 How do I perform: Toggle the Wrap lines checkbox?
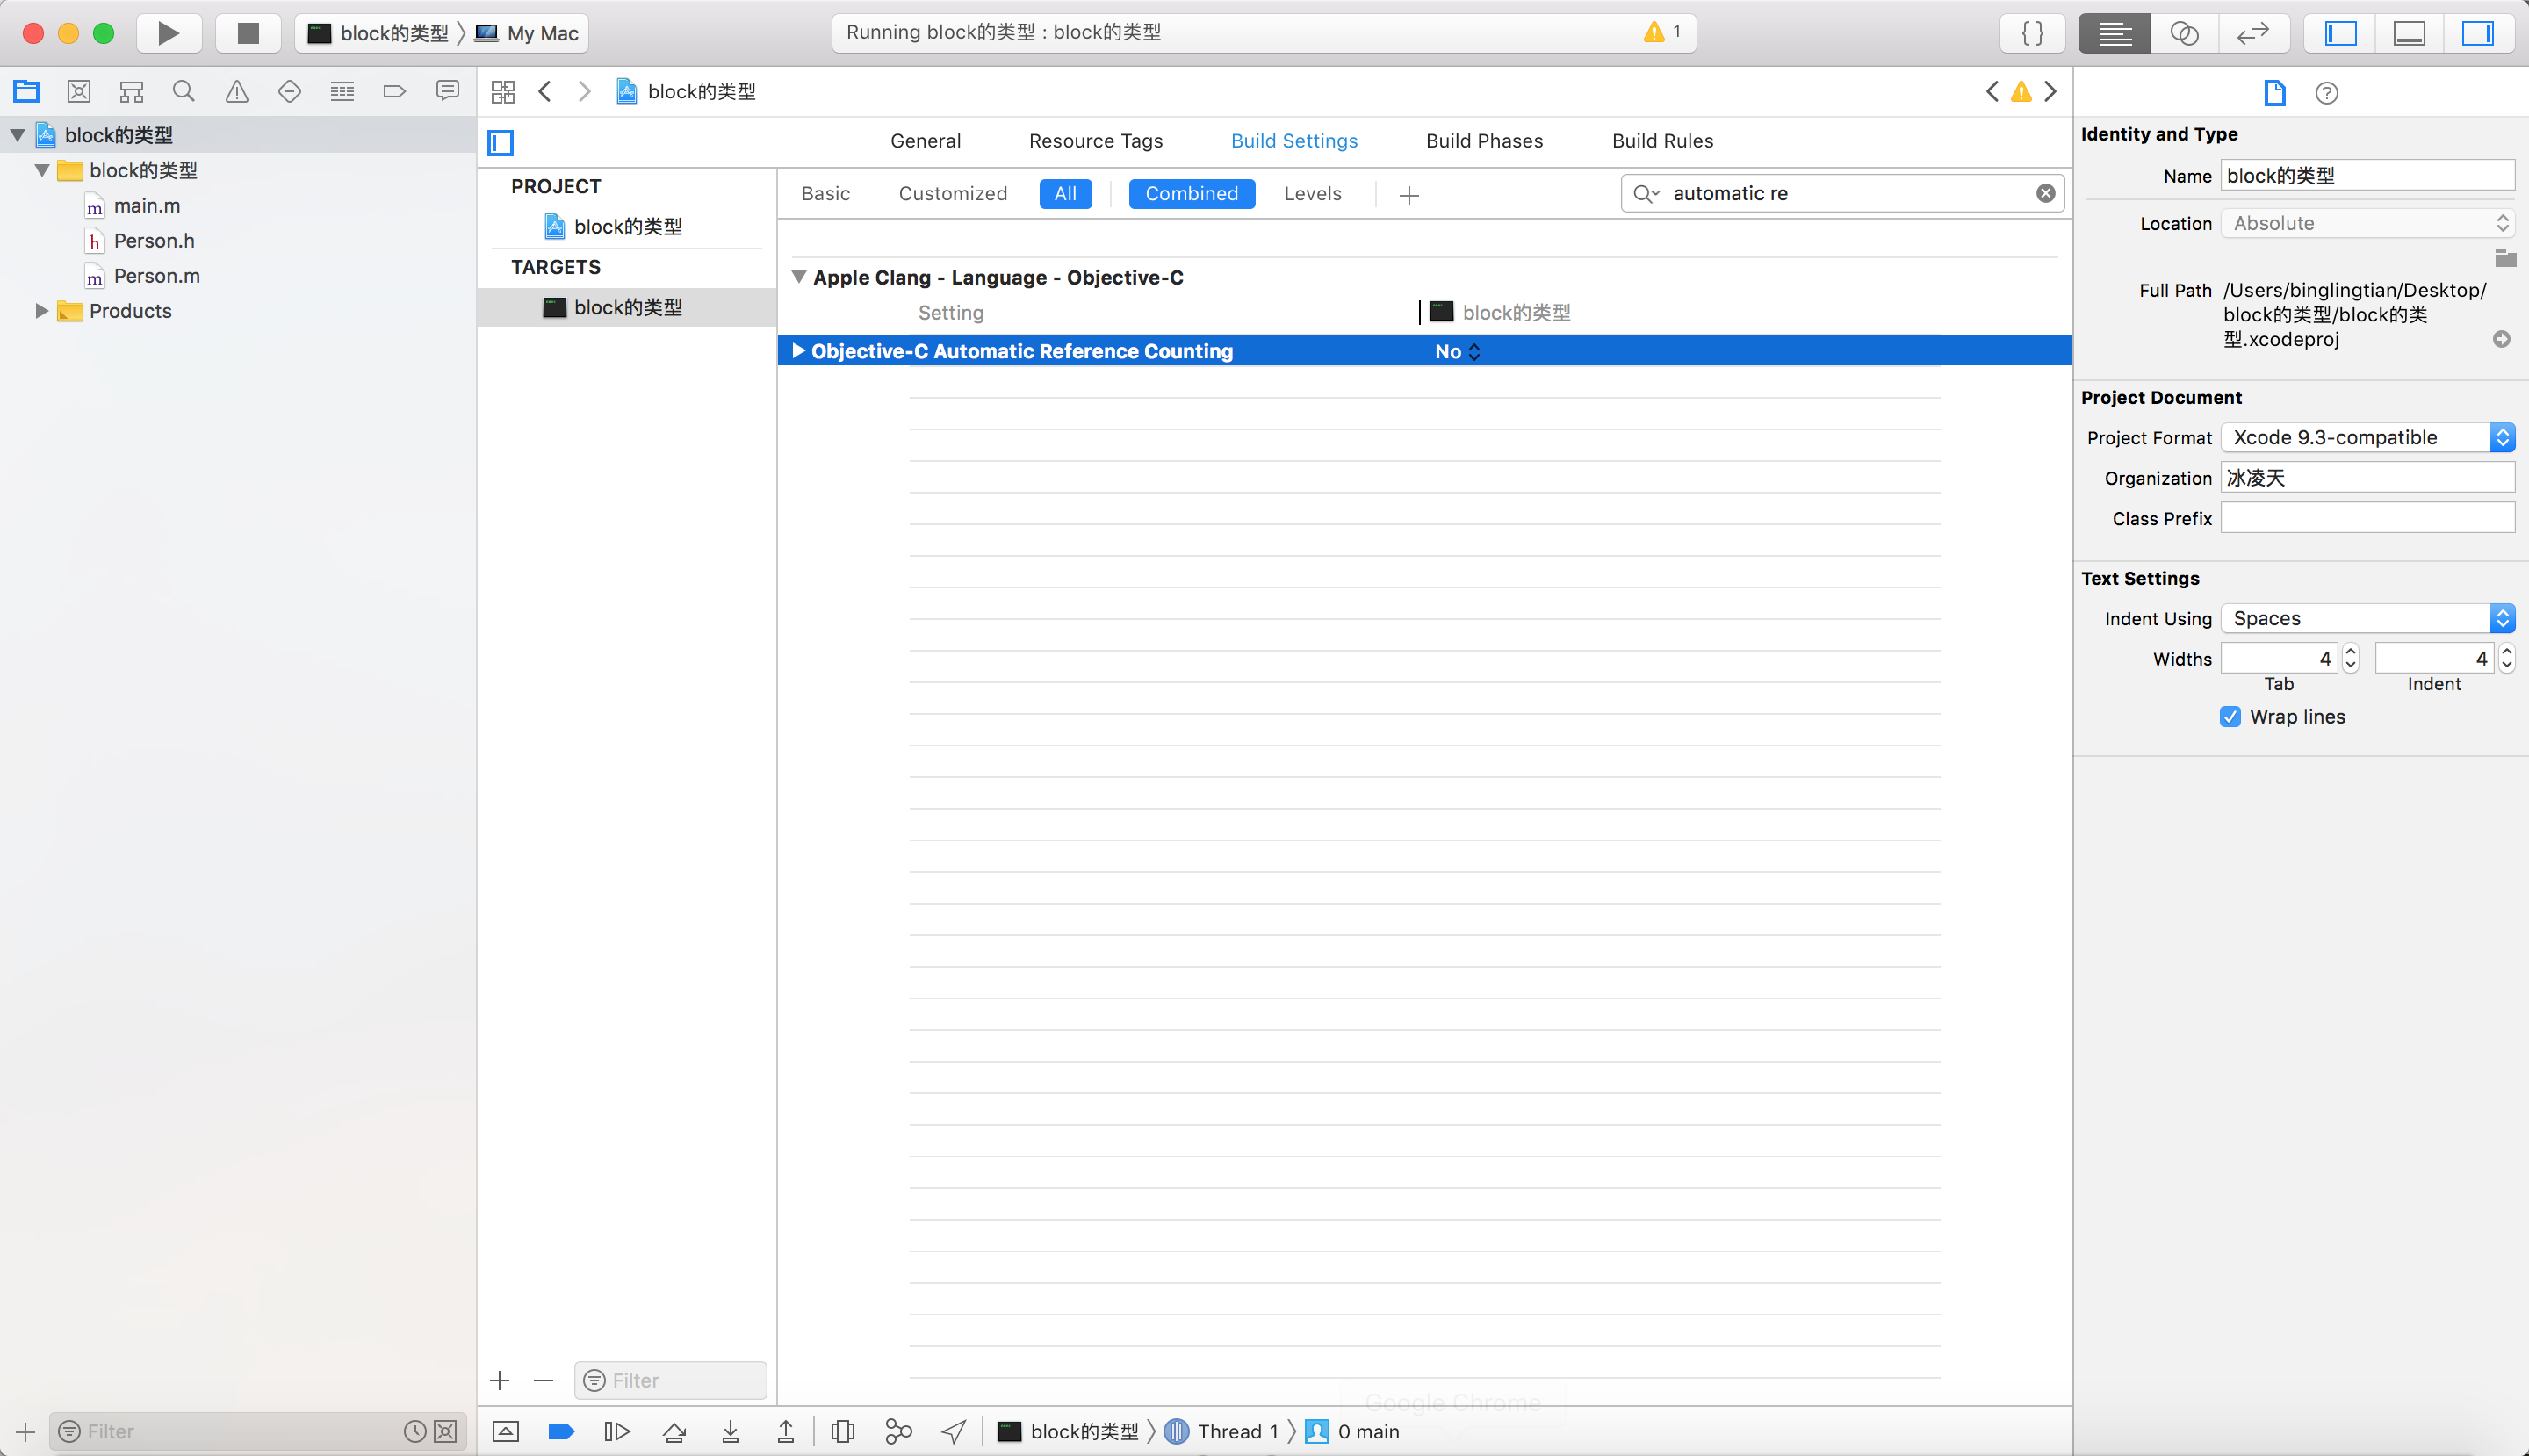(x=2230, y=717)
